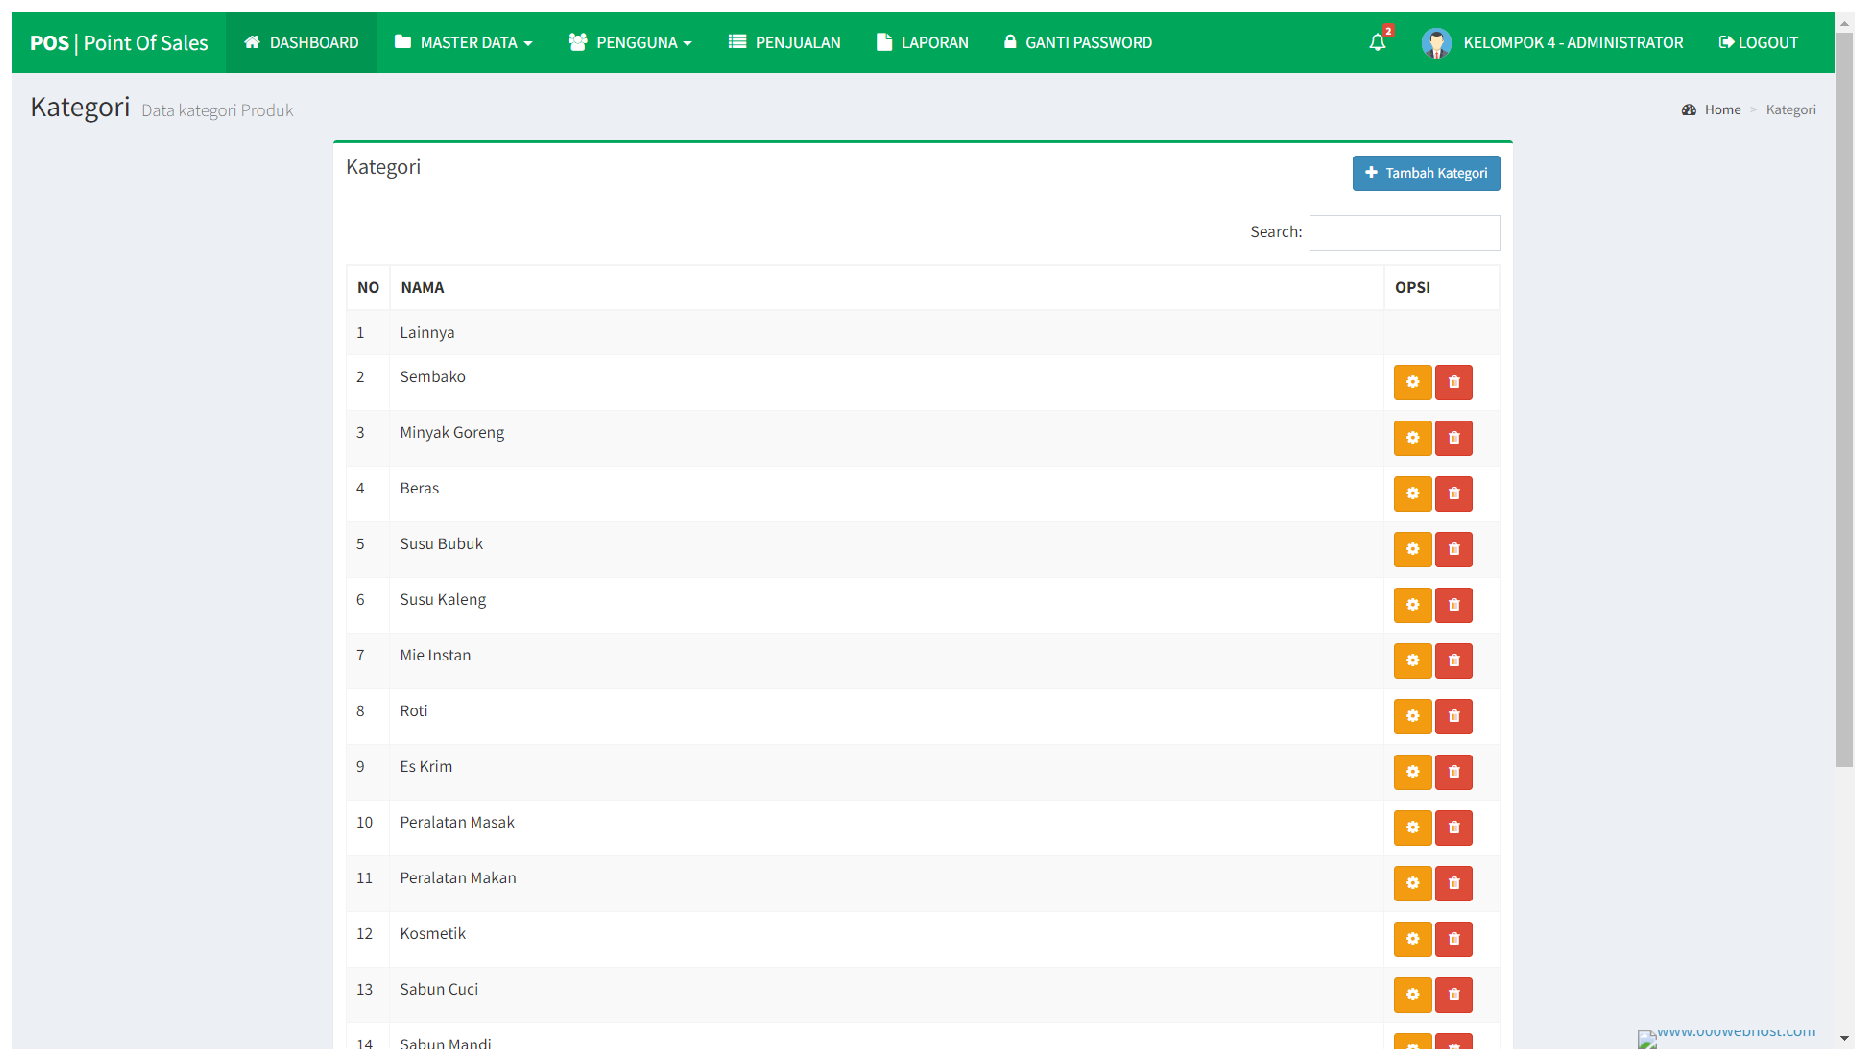Open the LAPORAN section
This screenshot has height=1064, width=1864.
922,42
